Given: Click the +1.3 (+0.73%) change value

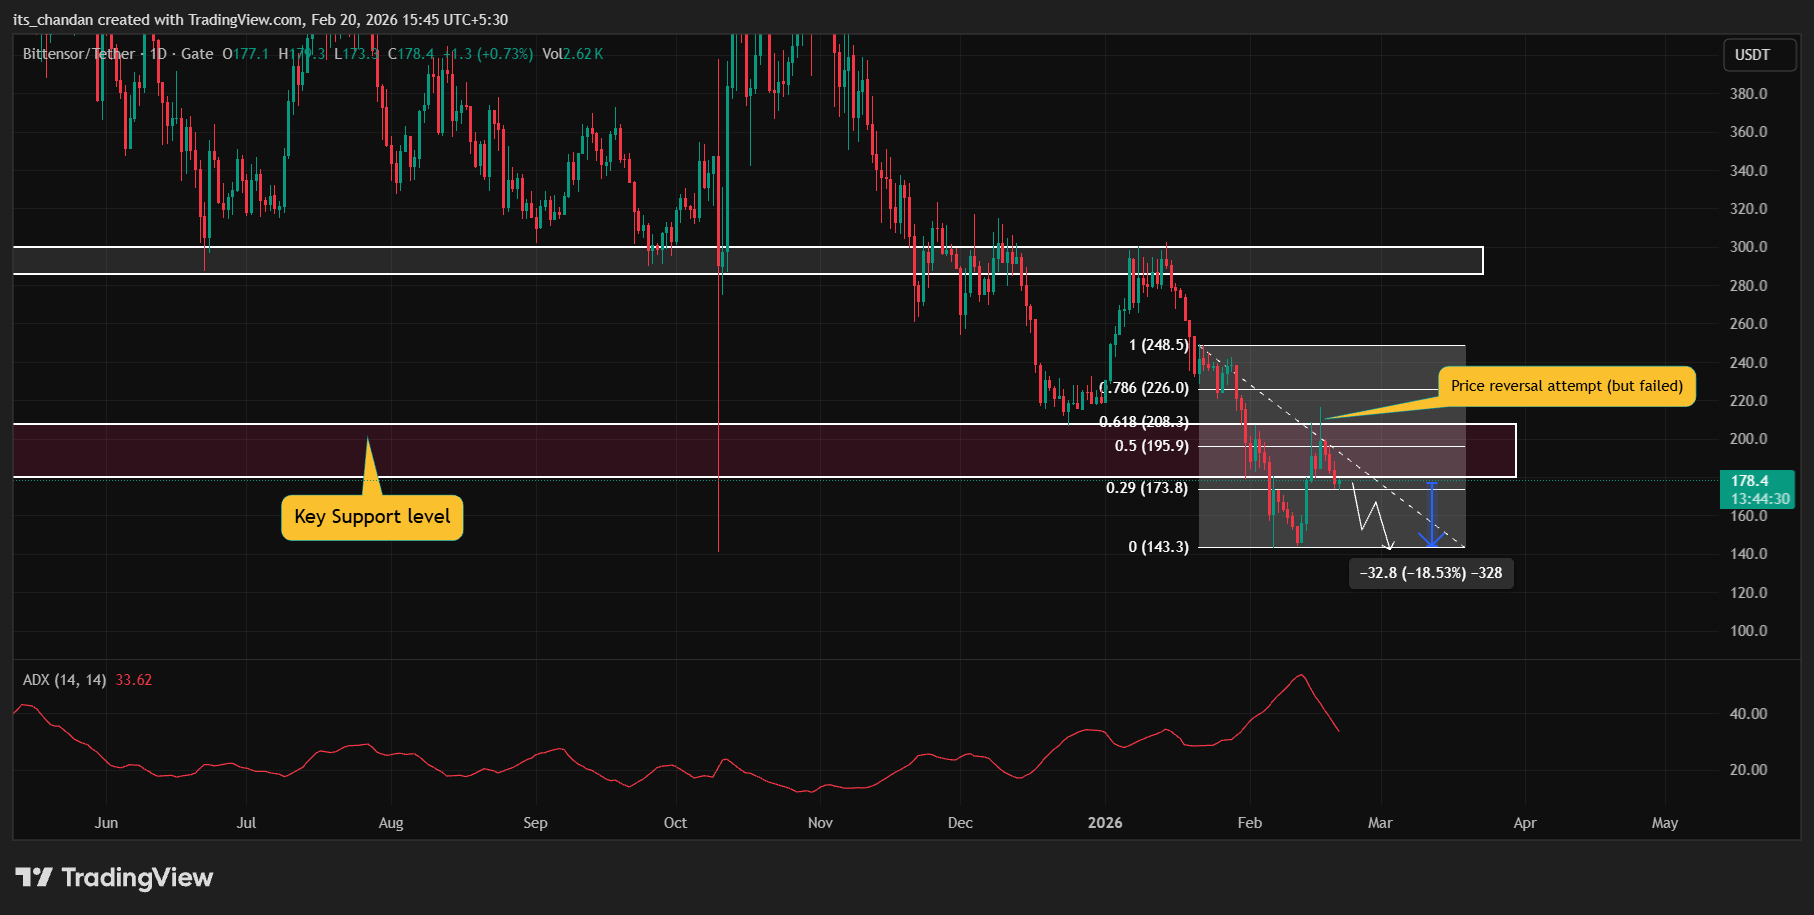Looking at the screenshot, I should tap(487, 54).
